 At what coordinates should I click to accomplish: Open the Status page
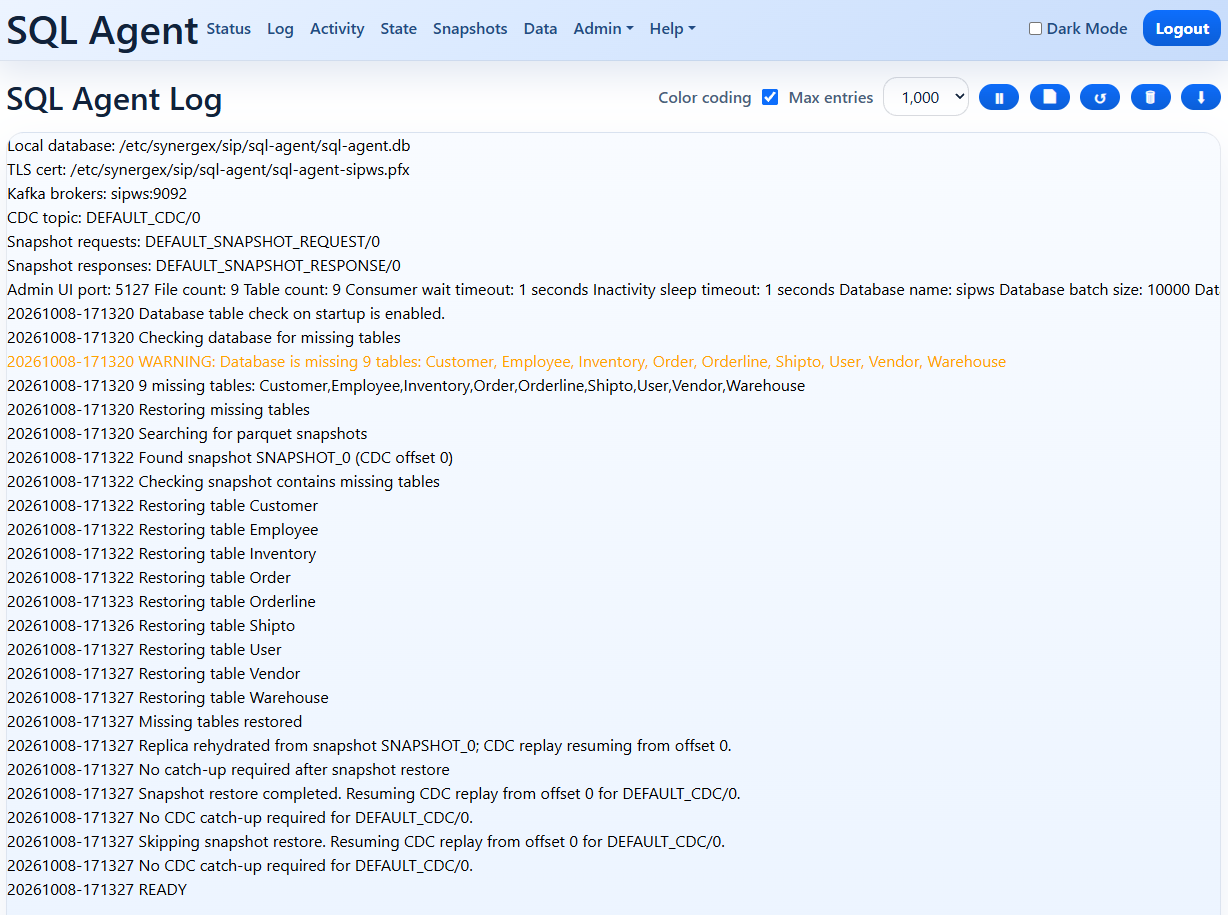coord(228,29)
